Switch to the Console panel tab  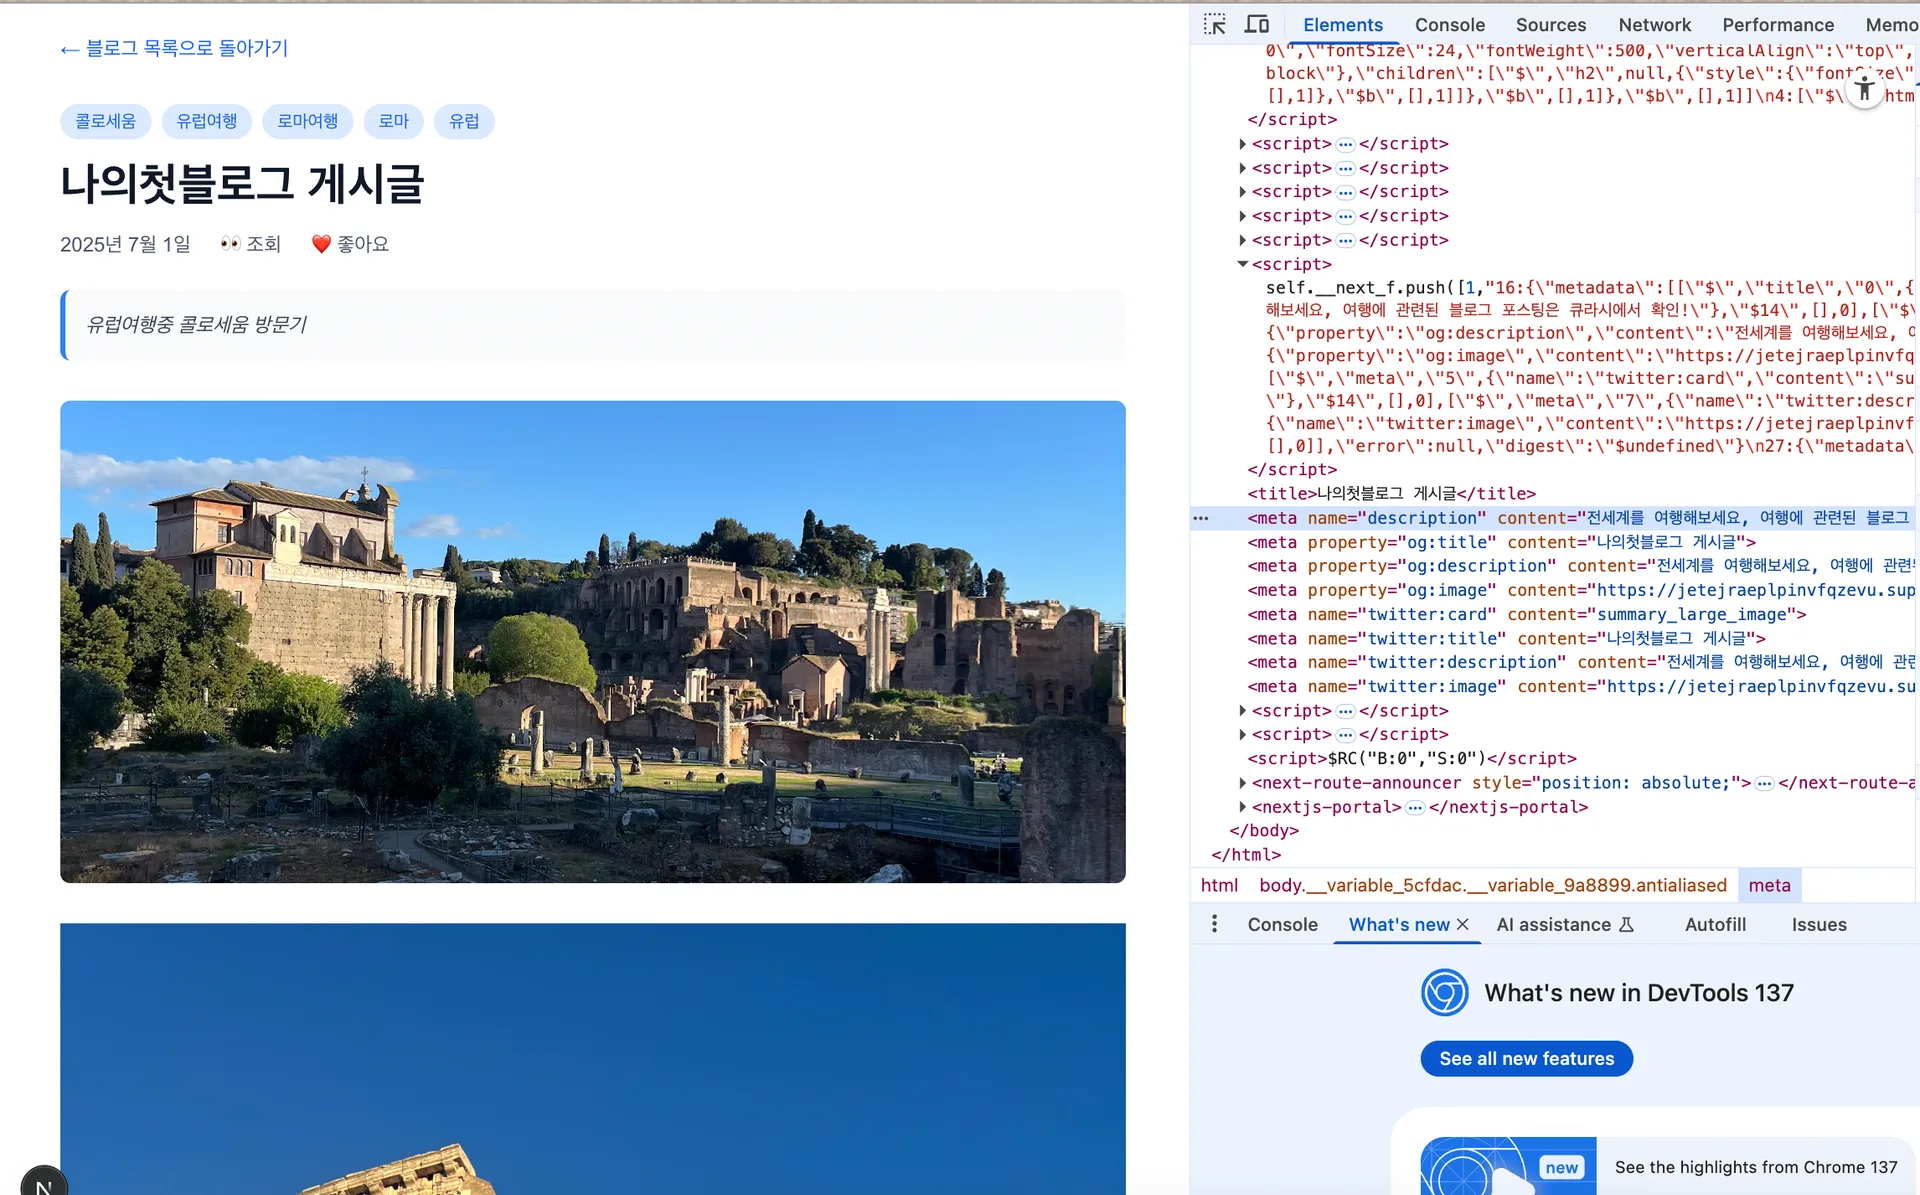(x=1449, y=25)
